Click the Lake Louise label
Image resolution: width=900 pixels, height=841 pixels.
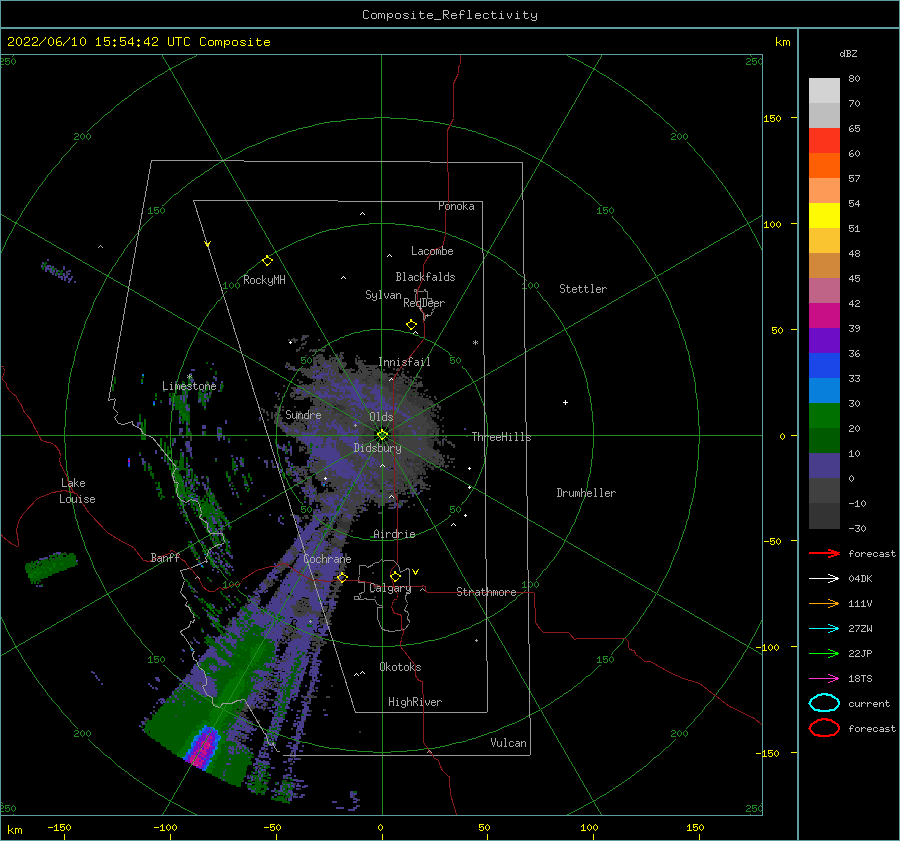(77, 491)
